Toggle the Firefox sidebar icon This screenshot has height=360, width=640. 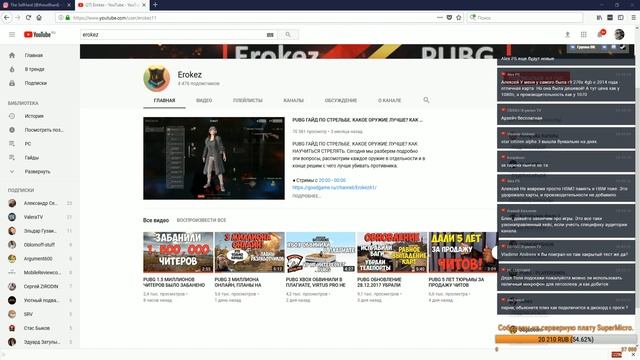click(x=621, y=18)
